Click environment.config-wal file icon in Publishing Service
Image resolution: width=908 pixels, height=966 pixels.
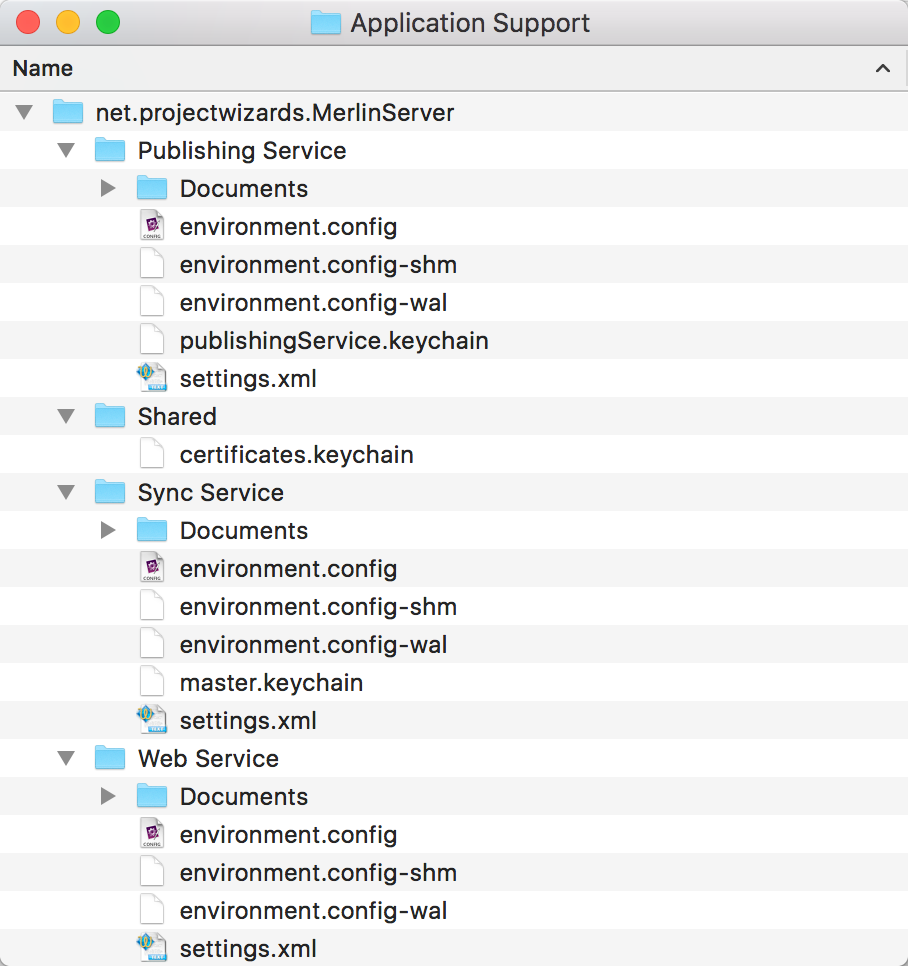point(152,302)
